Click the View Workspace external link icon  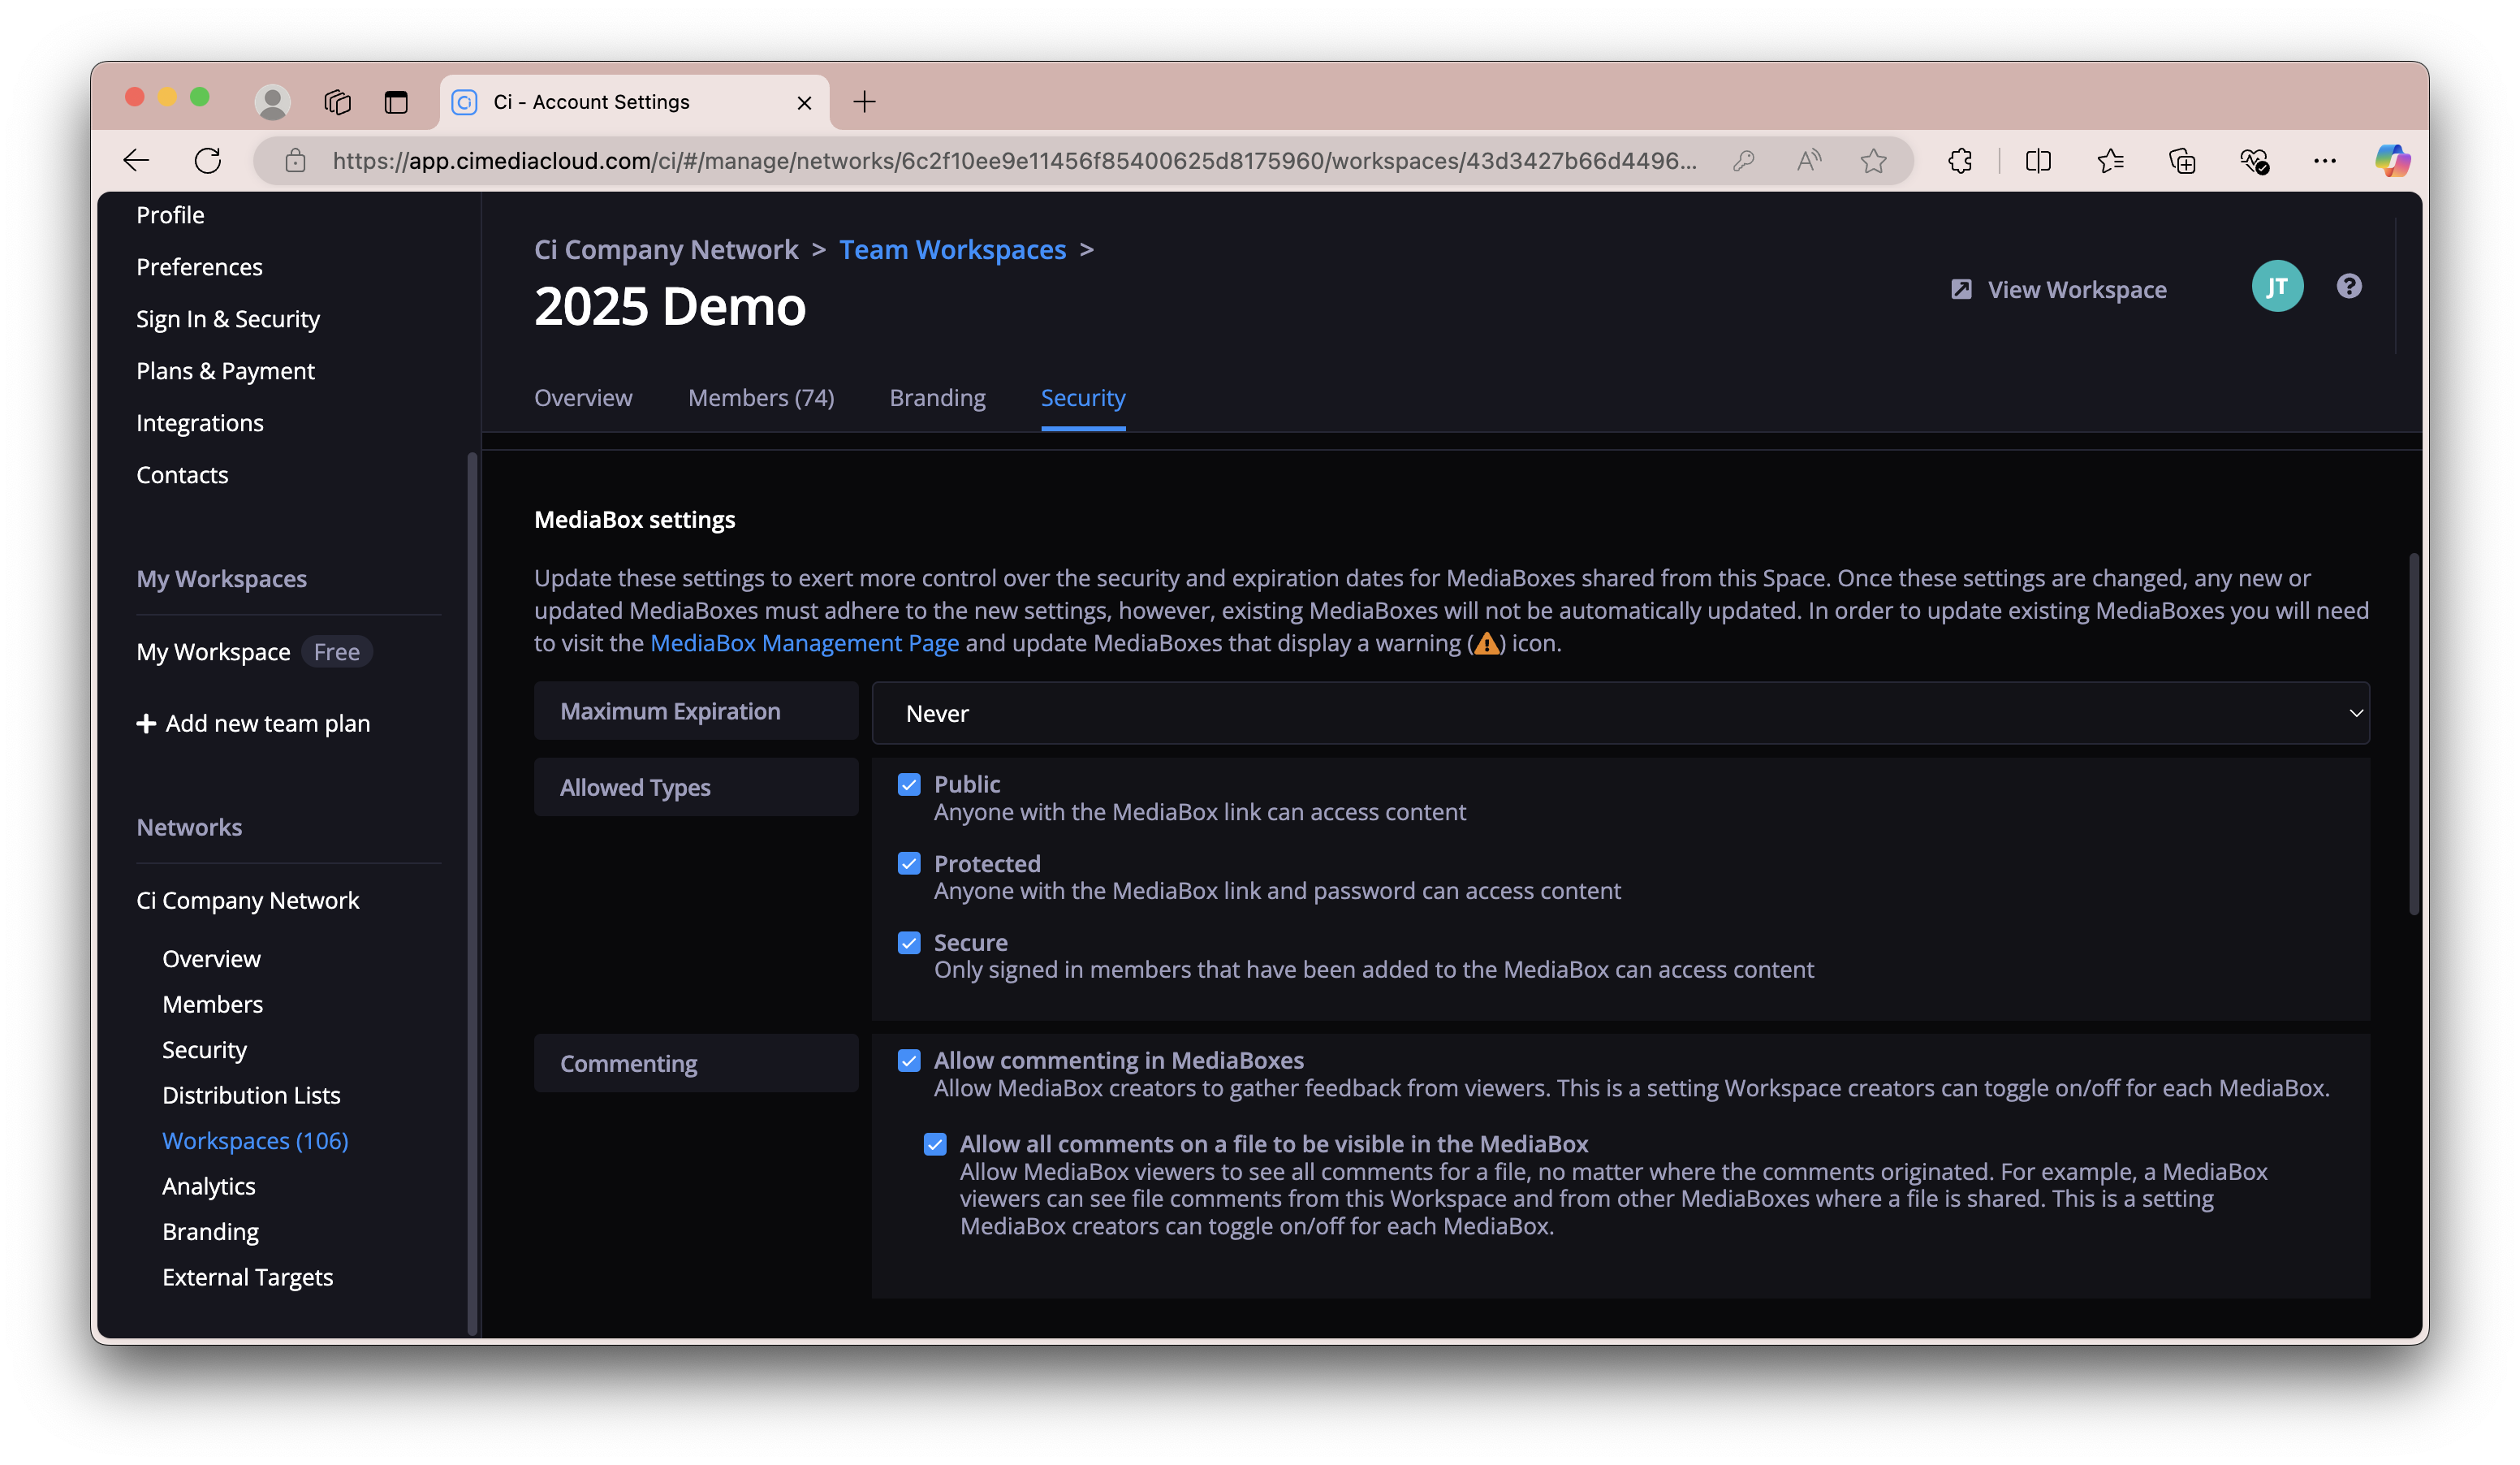1962,289
